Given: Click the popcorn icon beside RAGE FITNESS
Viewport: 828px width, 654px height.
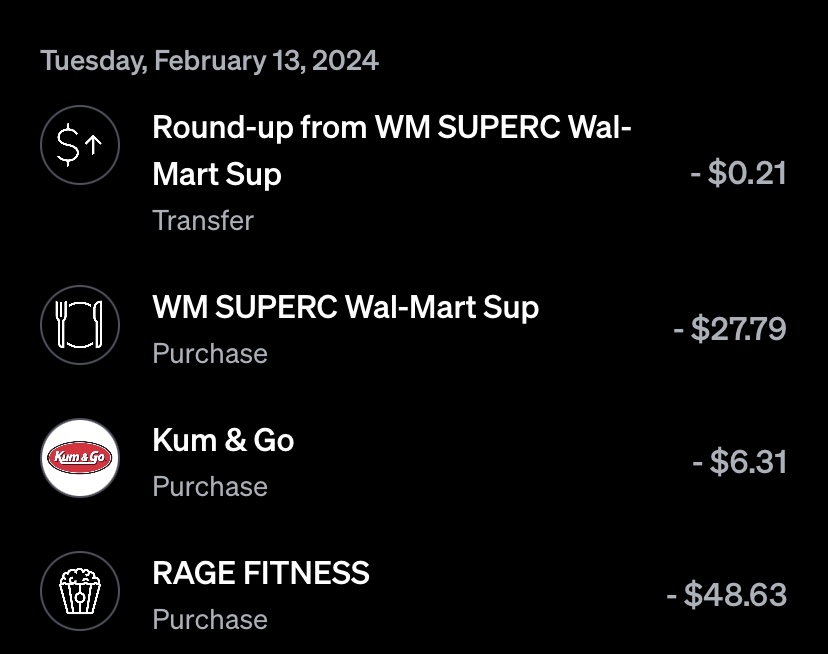Looking at the screenshot, I should pyautogui.click(x=80, y=591).
